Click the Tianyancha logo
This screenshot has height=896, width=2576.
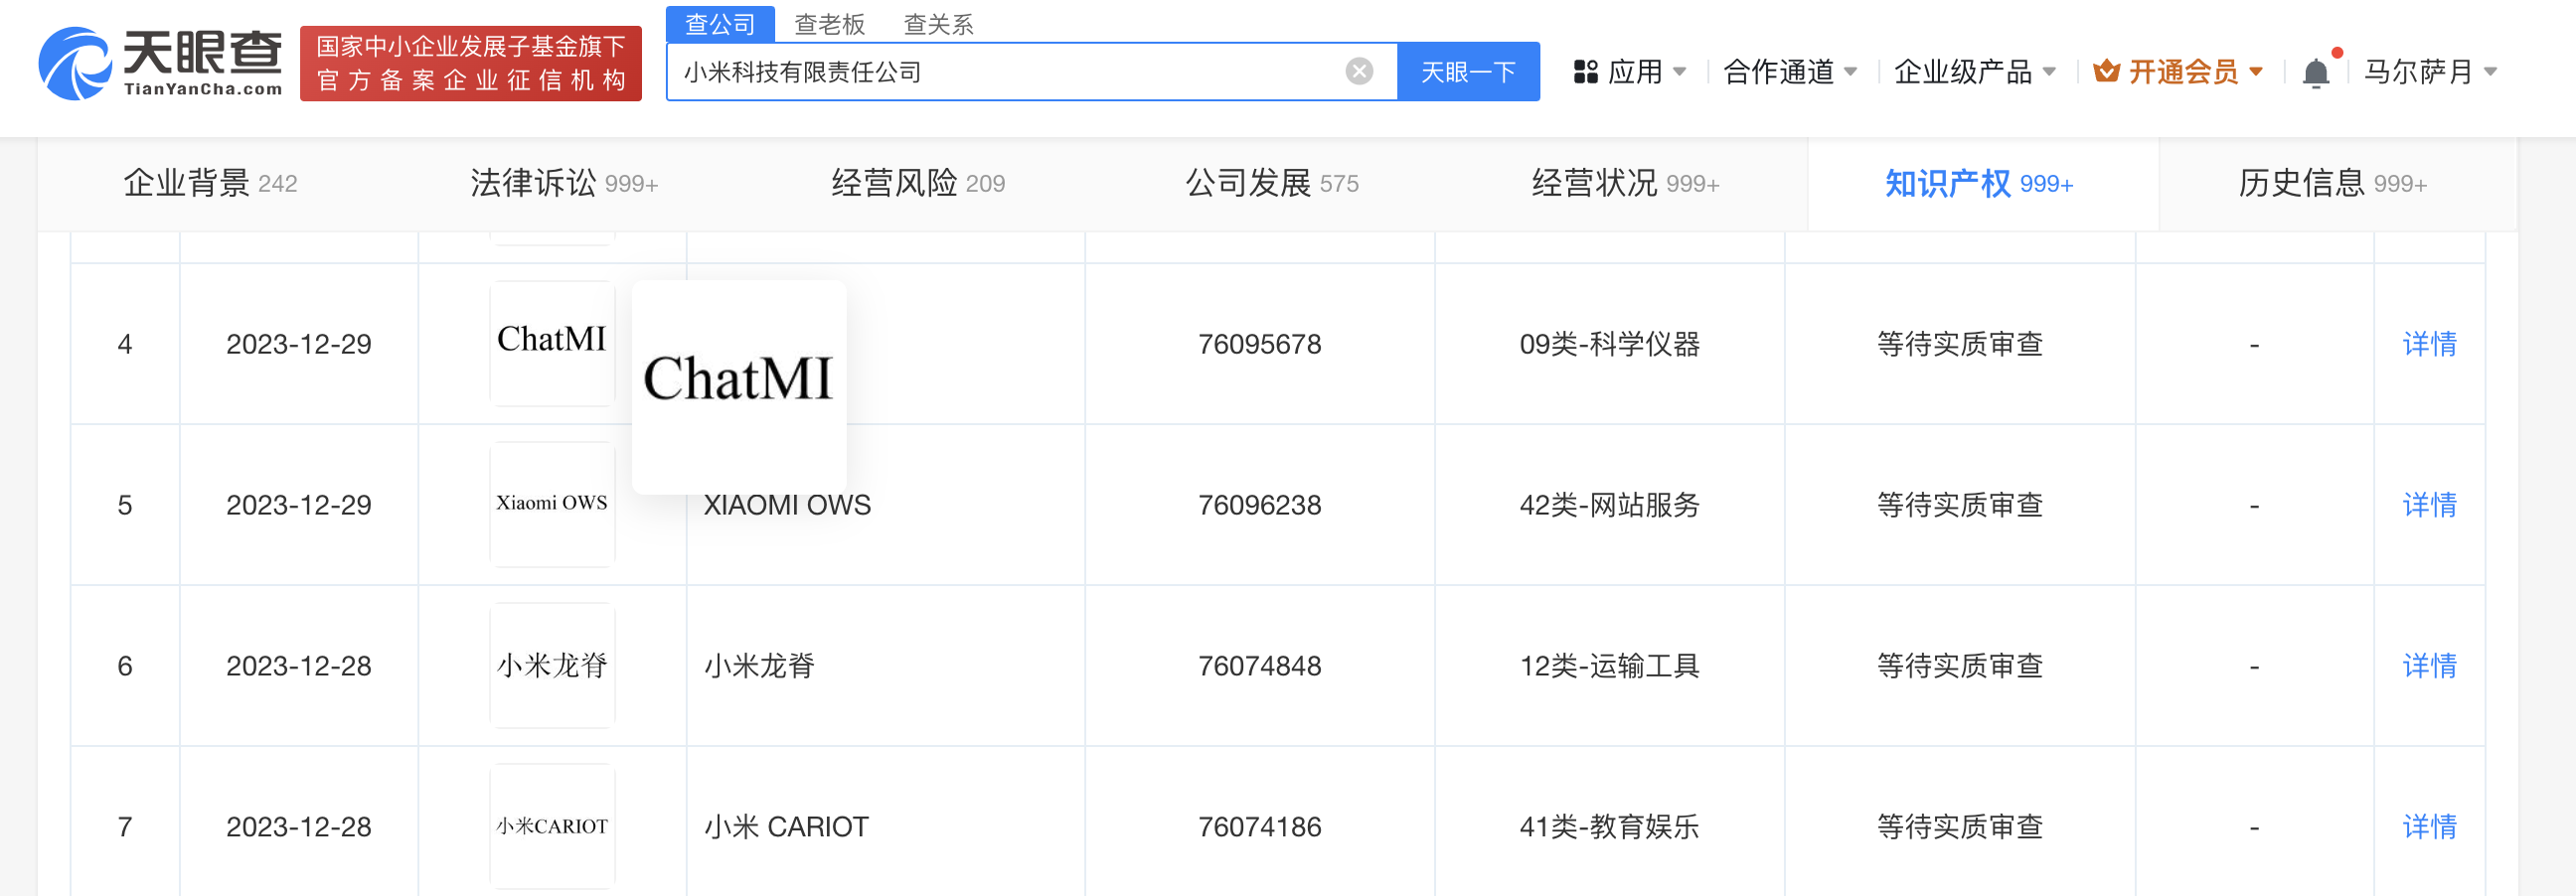[160, 67]
